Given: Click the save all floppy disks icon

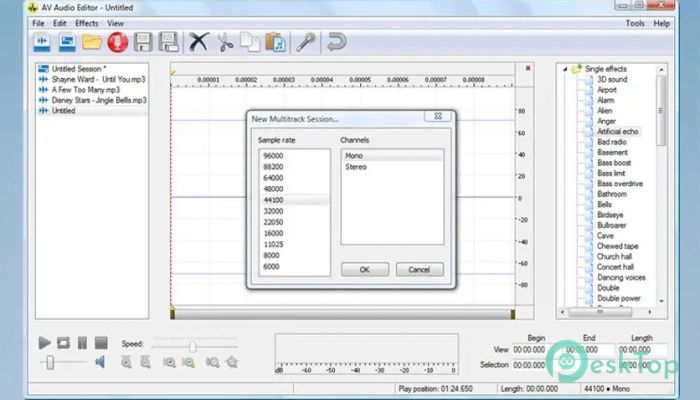Looking at the screenshot, I should (169, 42).
